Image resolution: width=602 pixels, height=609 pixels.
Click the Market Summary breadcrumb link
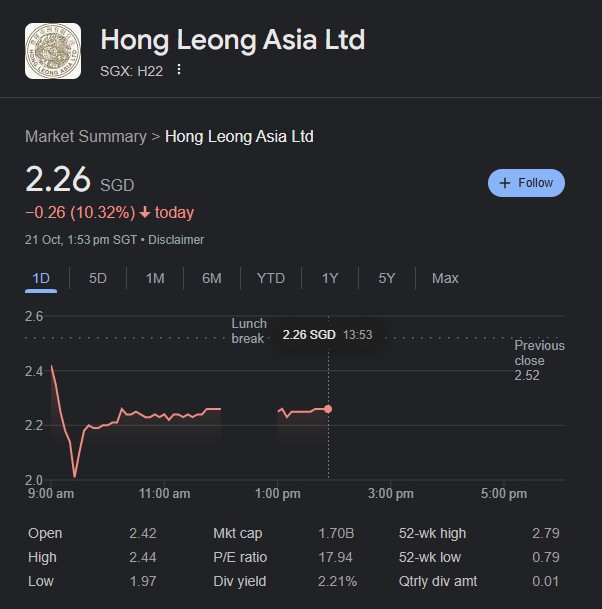click(x=85, y=136)
